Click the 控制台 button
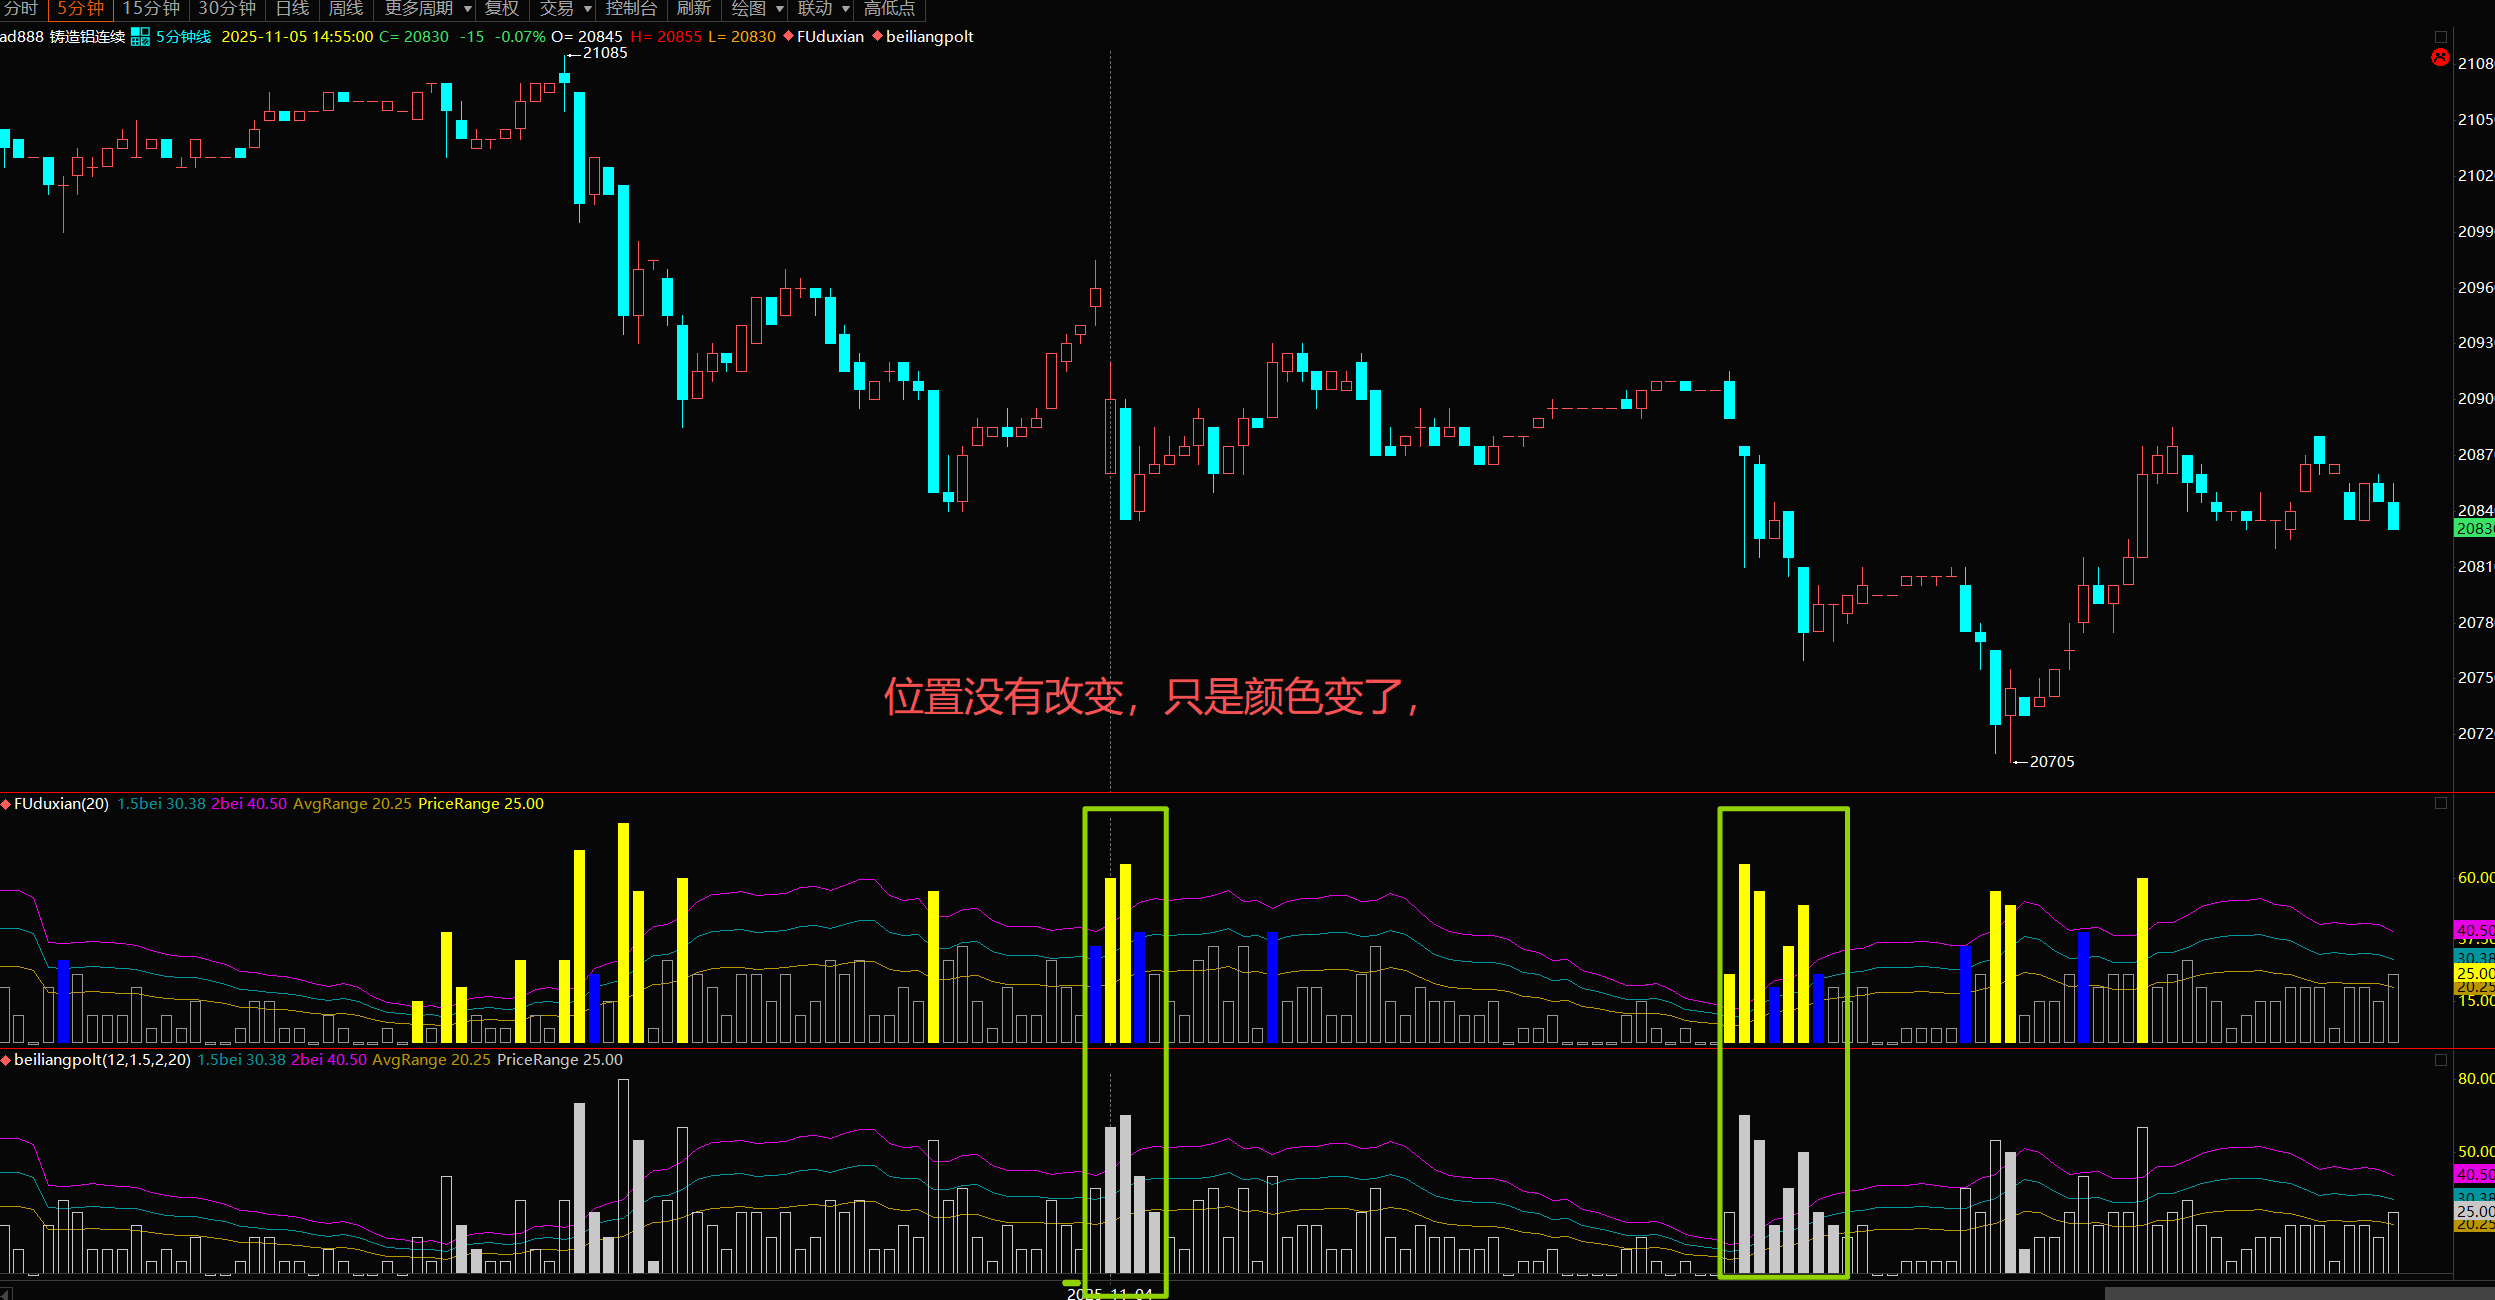This screenshot has width=2495, height=1300. (631, 9)
